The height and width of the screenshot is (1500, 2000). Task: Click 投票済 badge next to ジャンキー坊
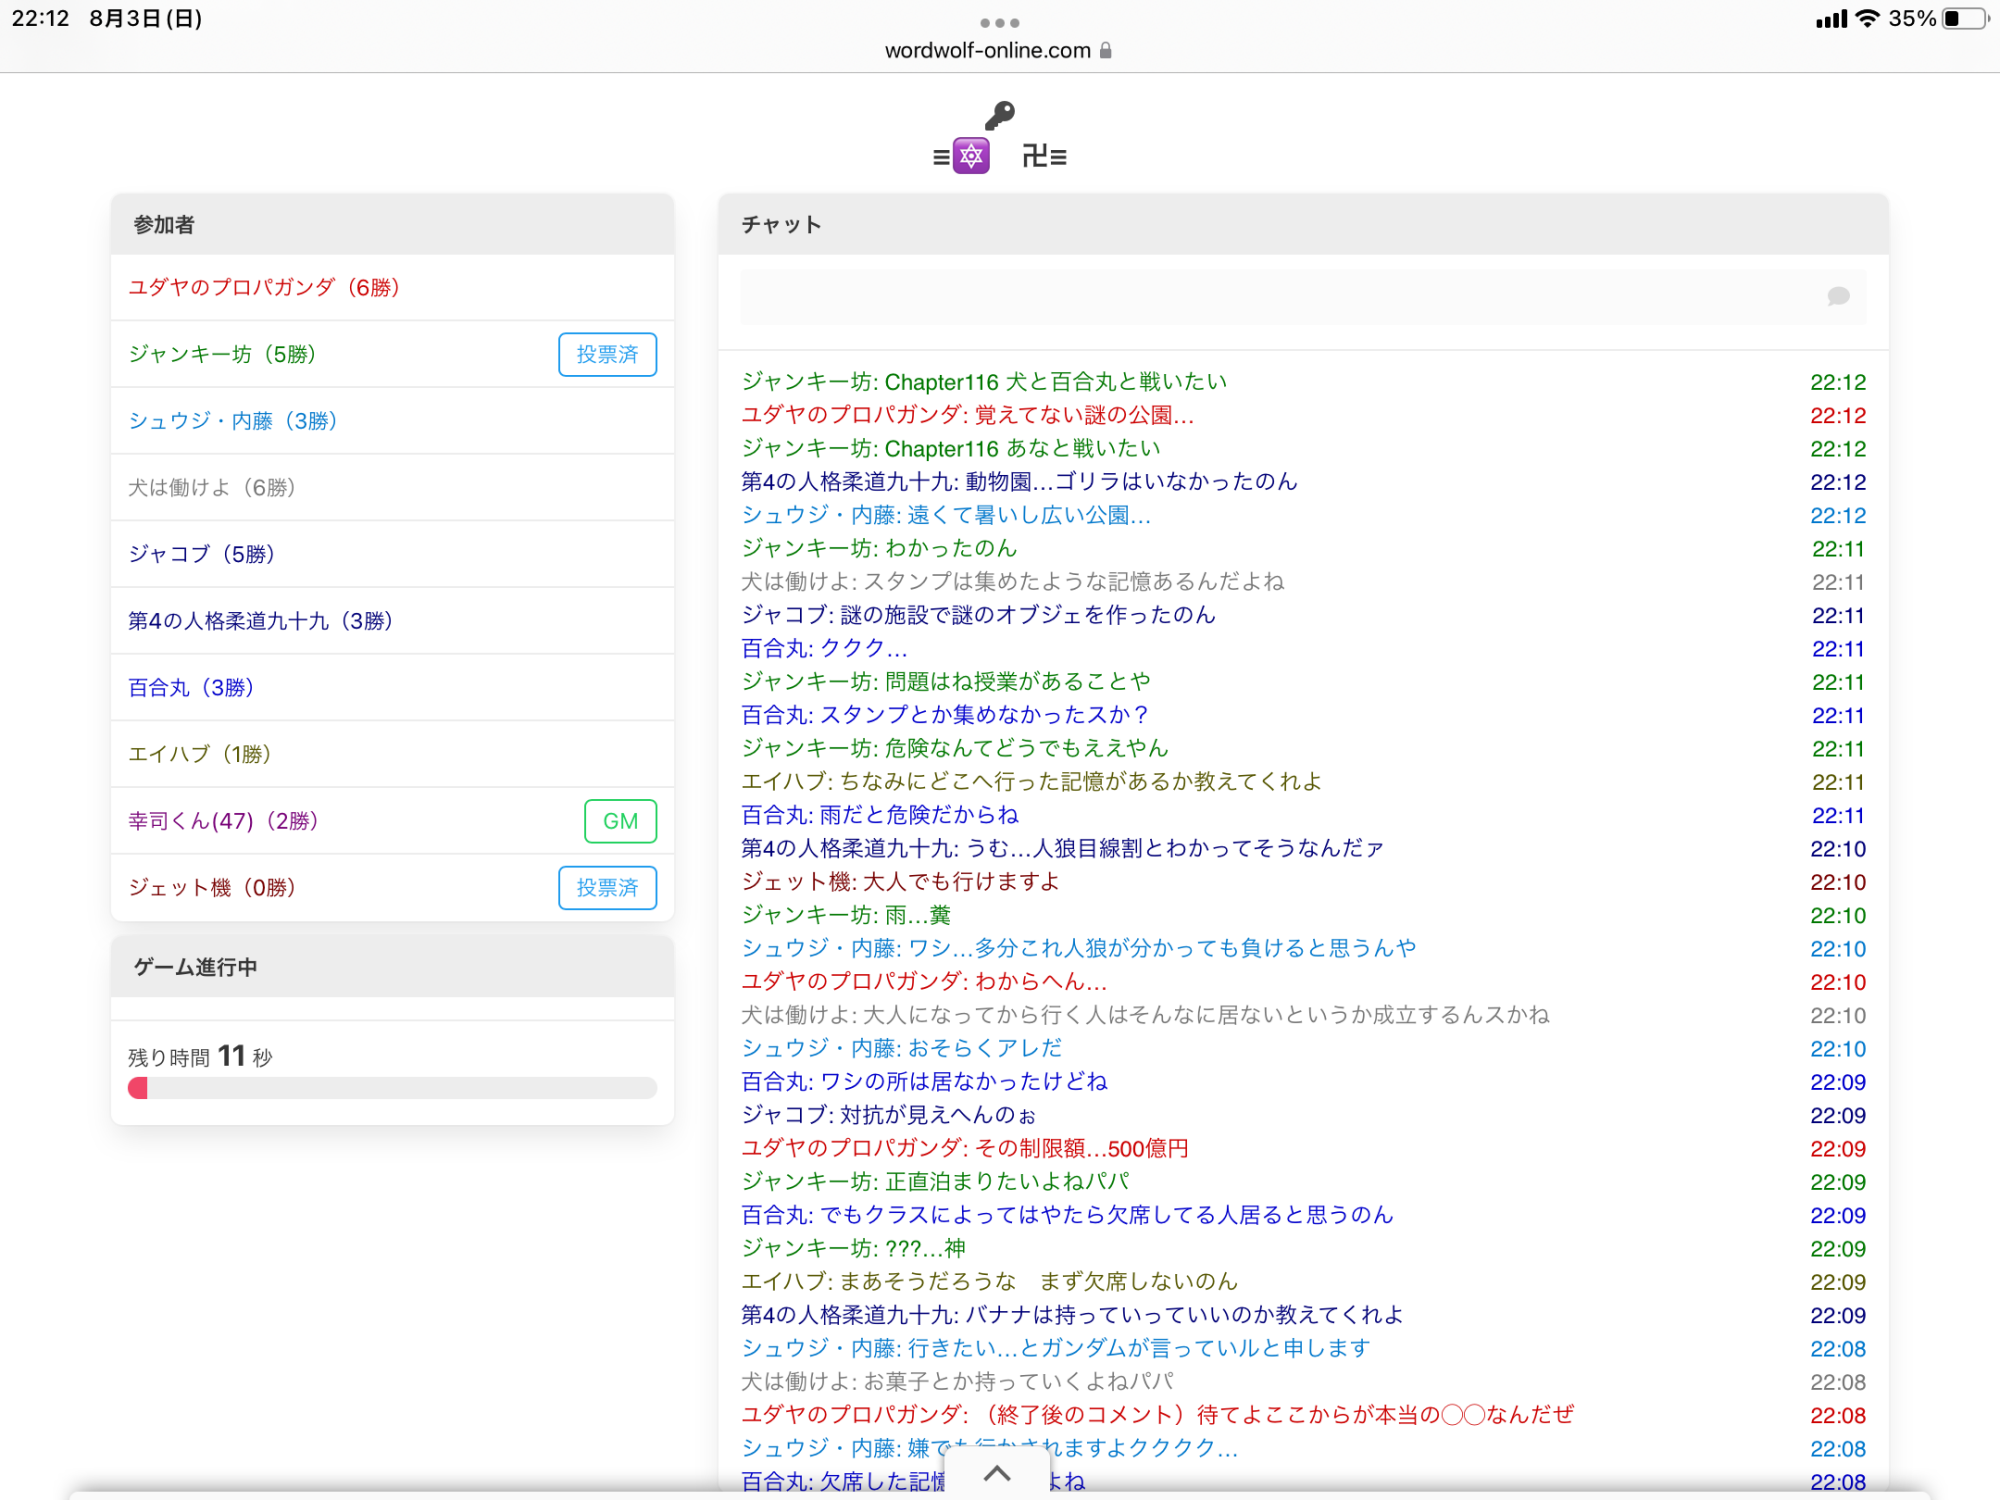point(607,354)
